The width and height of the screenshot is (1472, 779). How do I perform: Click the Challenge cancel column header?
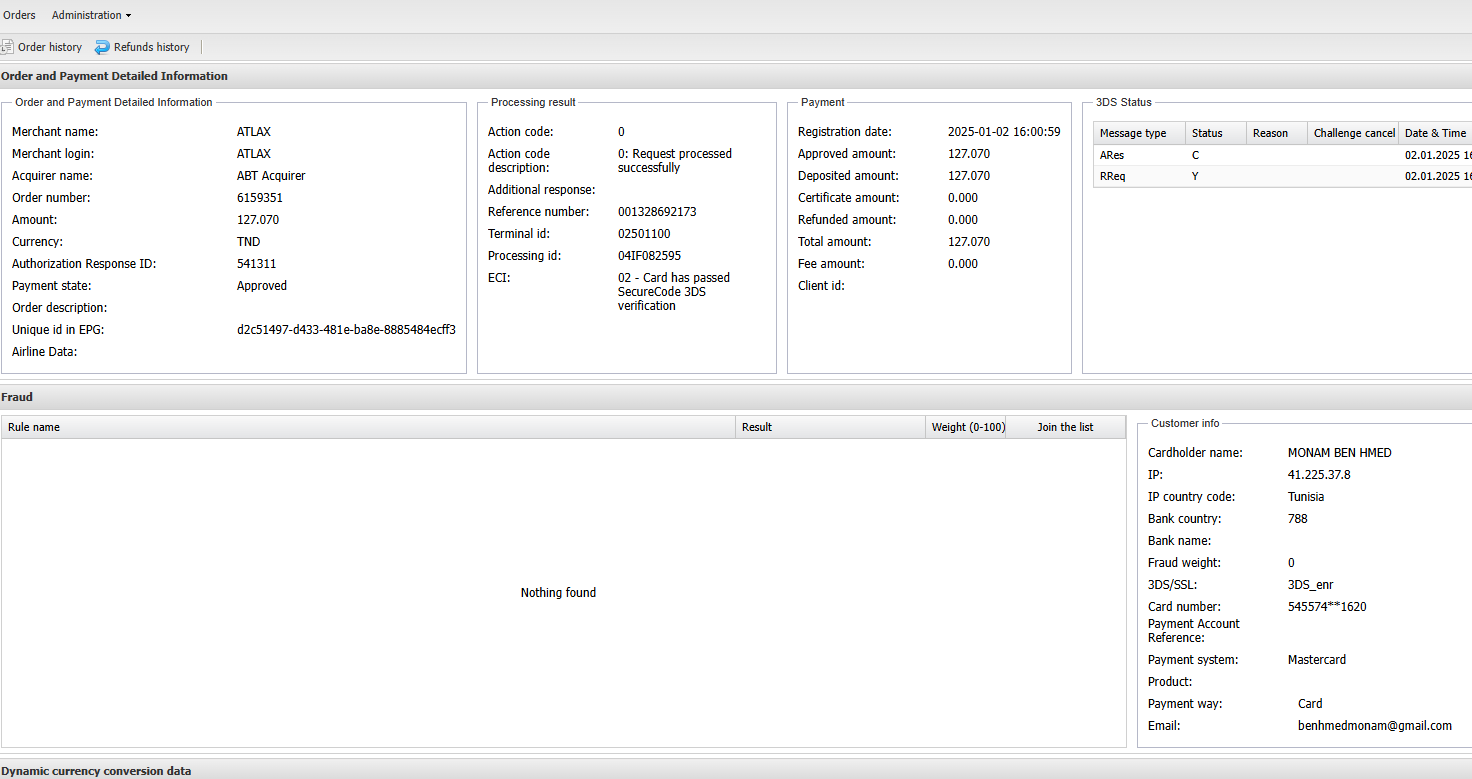[x=1353, y=133]
